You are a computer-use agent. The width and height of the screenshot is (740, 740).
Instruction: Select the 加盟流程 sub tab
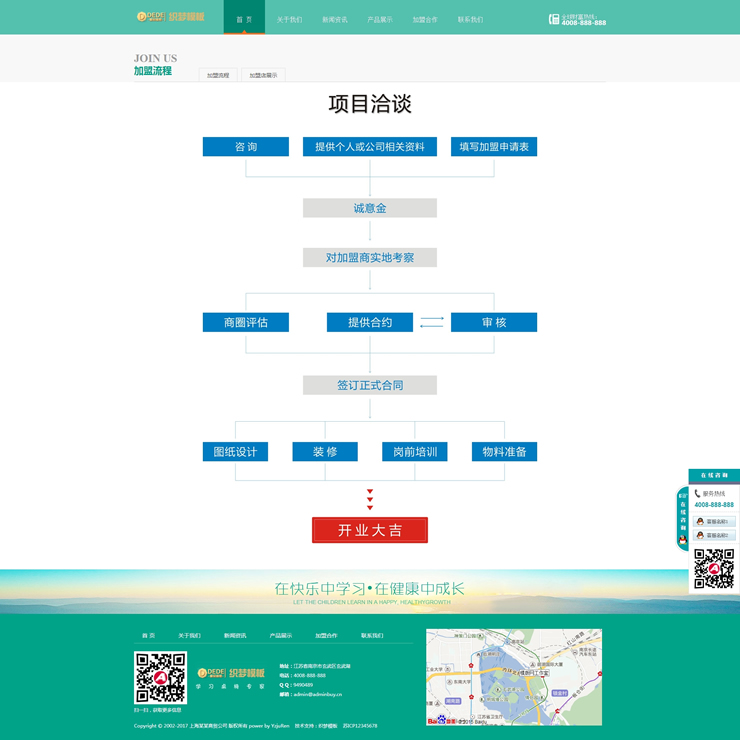[x=218, y=75]
